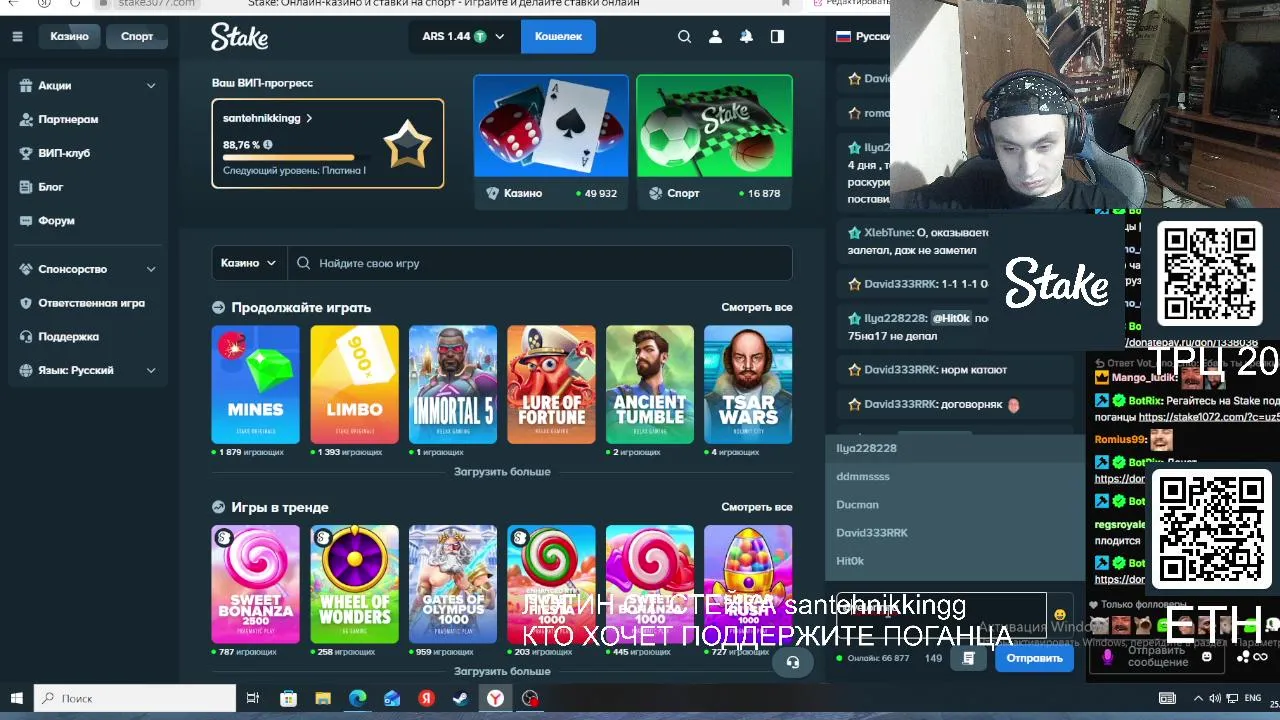This screenshot has width=1280, height=720.
Task: Click the Акции gift icon
Action: click(26, 85)
